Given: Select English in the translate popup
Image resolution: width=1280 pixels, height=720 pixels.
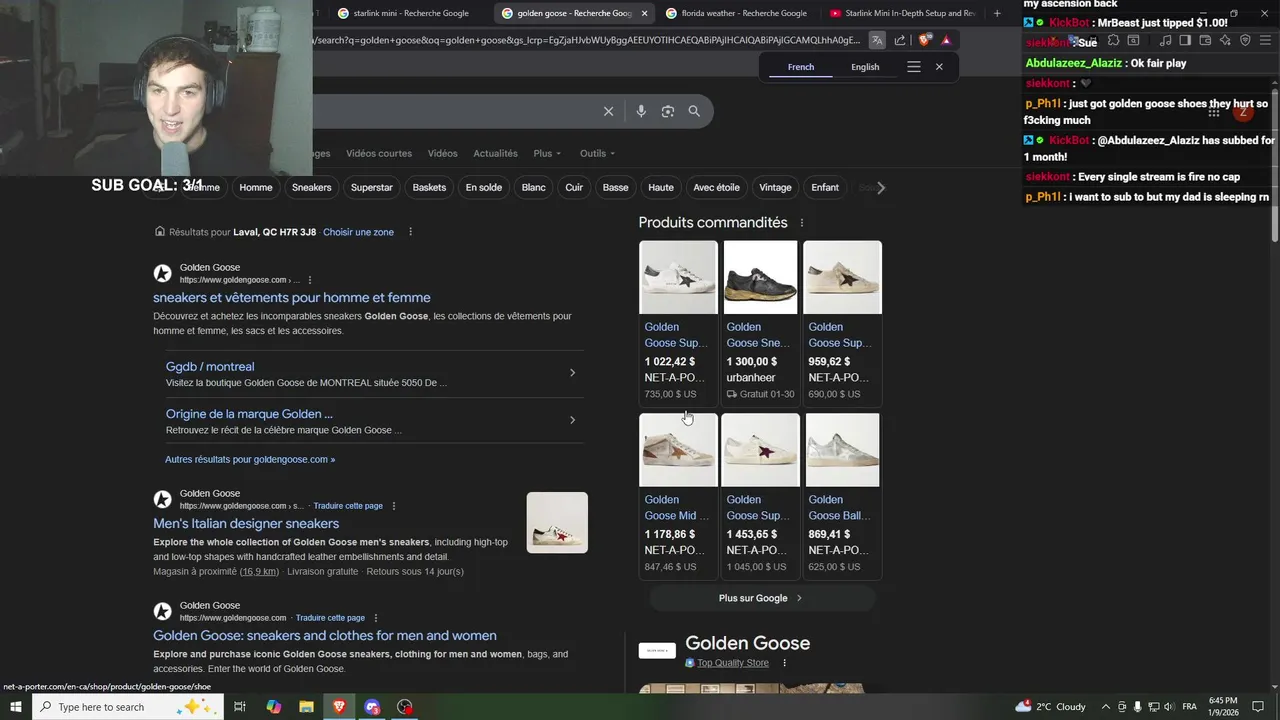Looking at the screenshot, I should (x=865, y=67).
